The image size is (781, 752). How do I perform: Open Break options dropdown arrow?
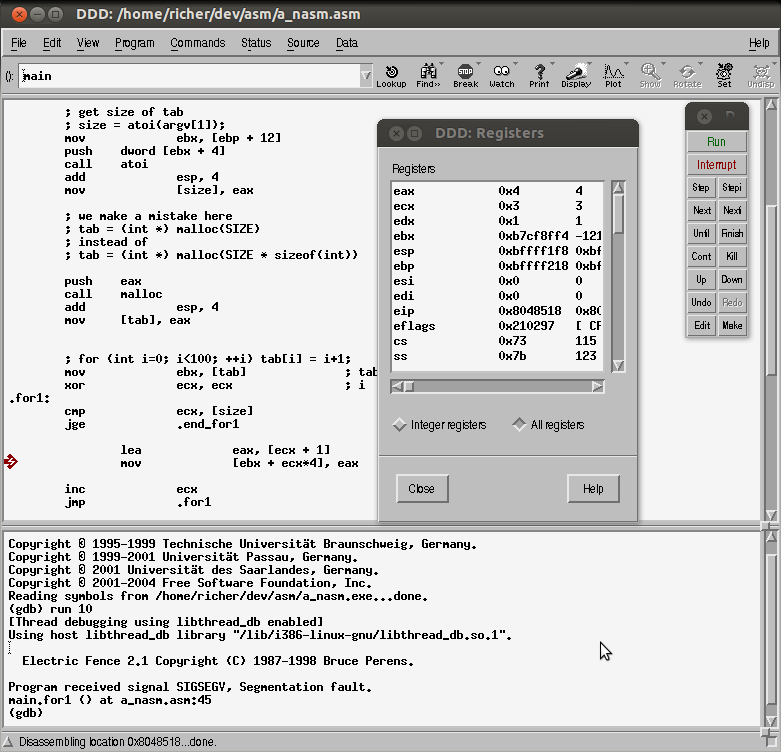point(479,64)
